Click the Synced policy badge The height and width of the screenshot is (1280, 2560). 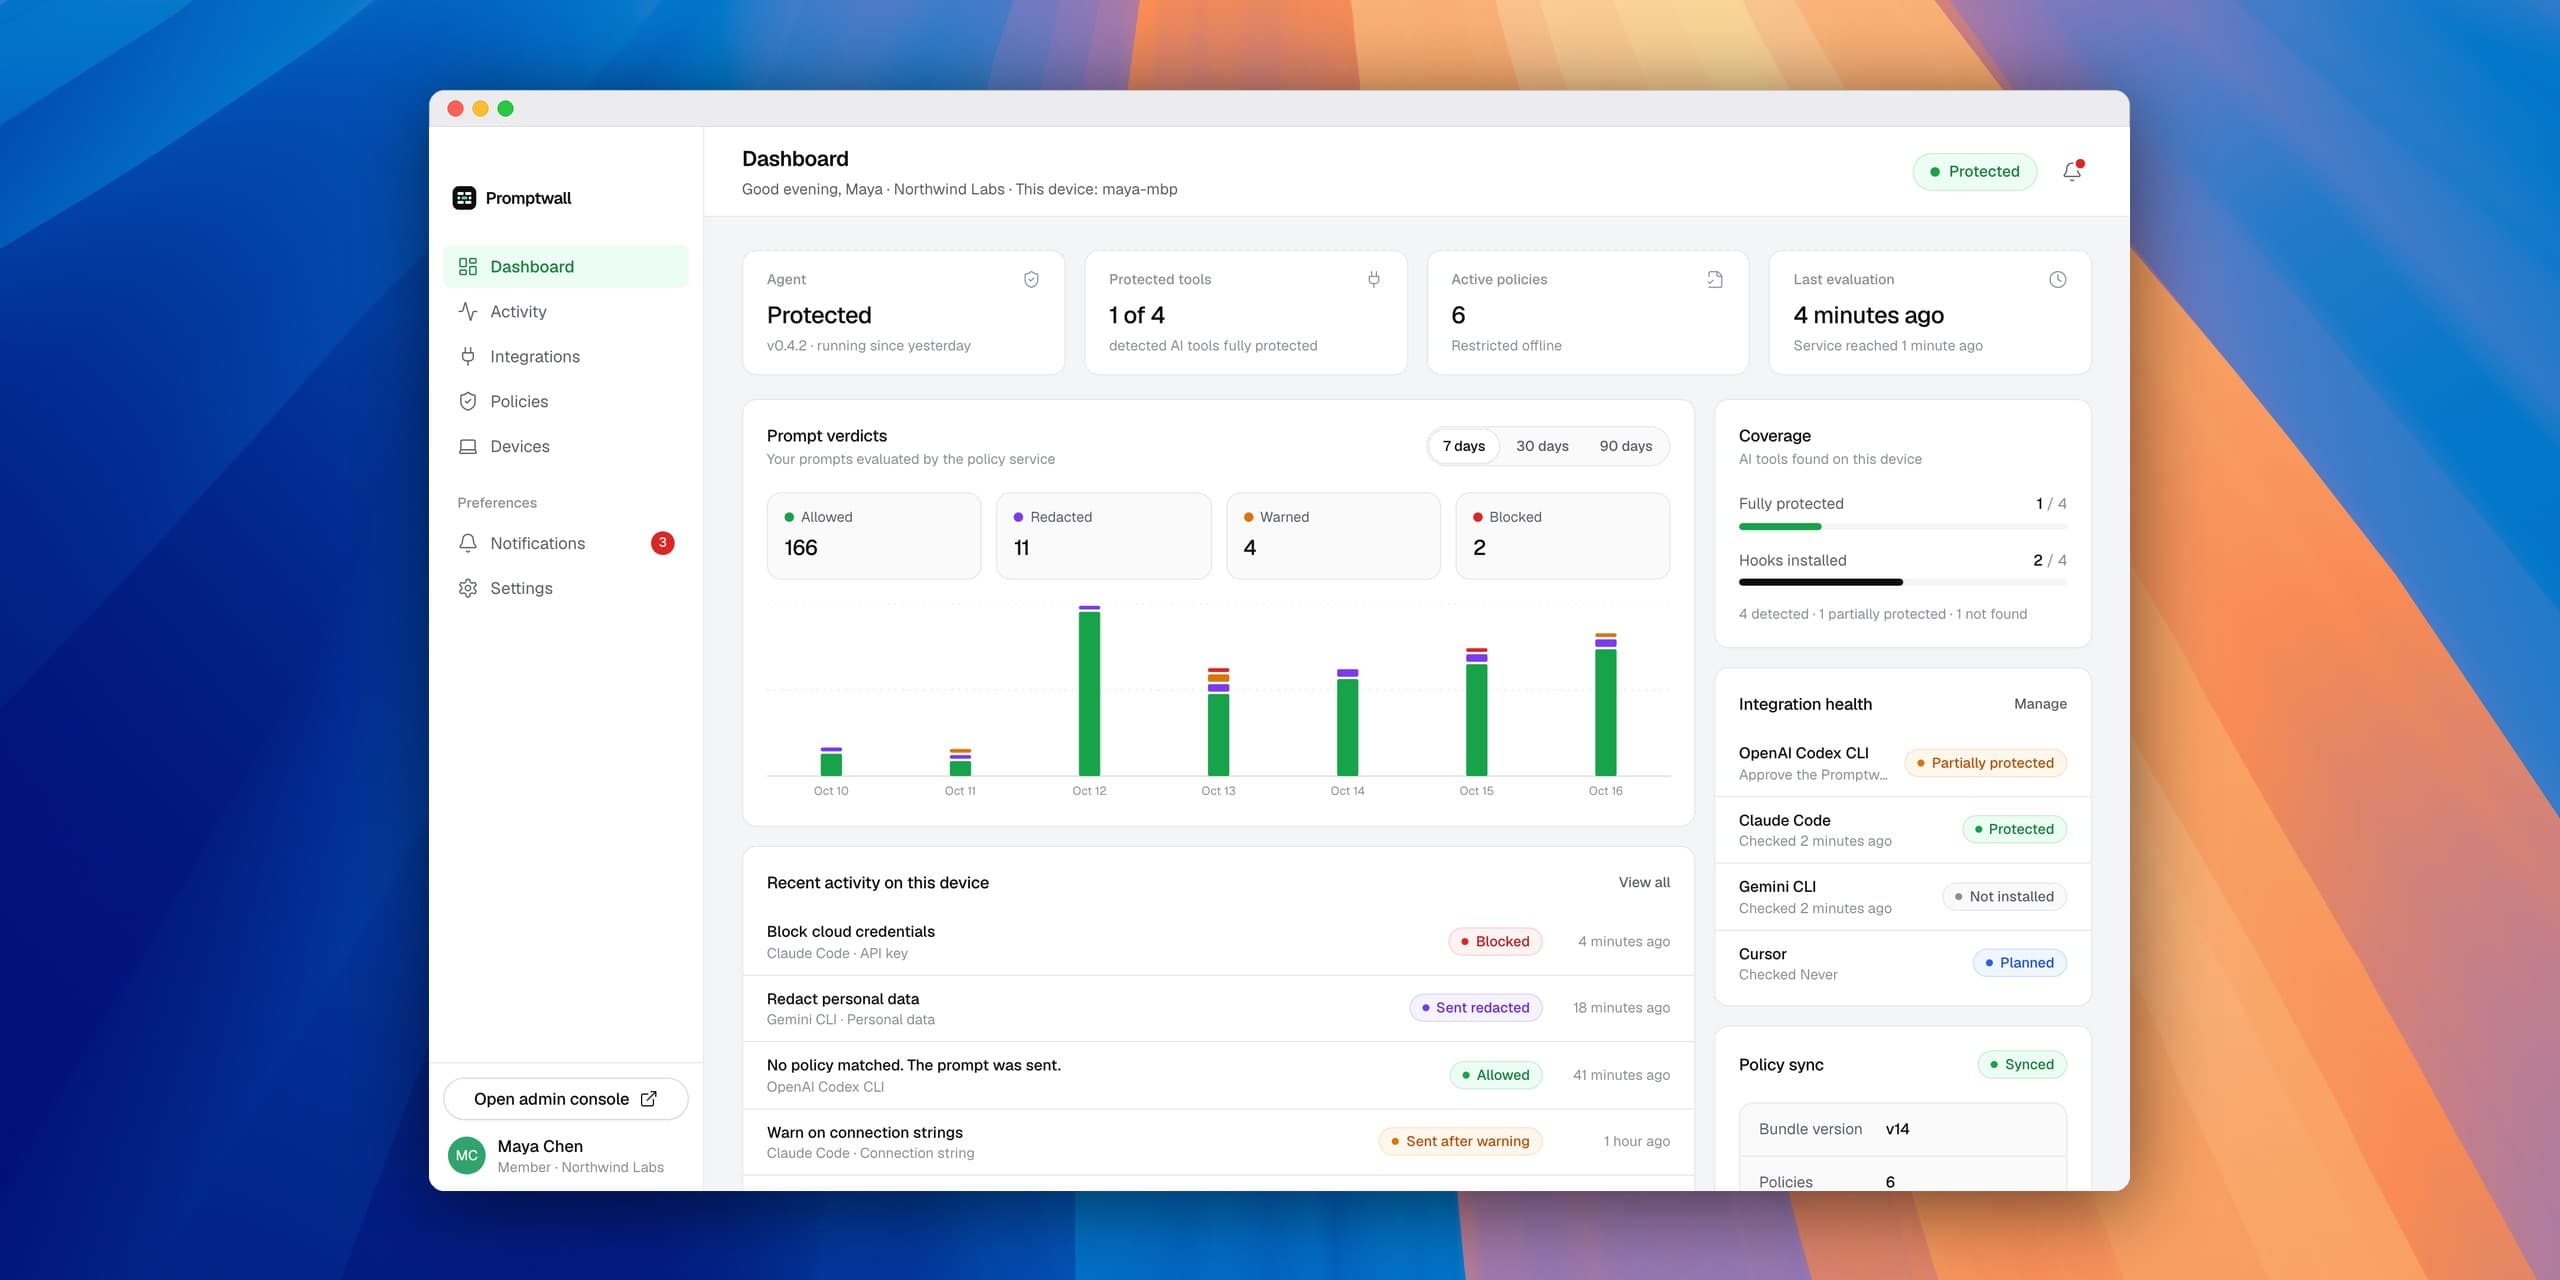tap(2021, 1064)
